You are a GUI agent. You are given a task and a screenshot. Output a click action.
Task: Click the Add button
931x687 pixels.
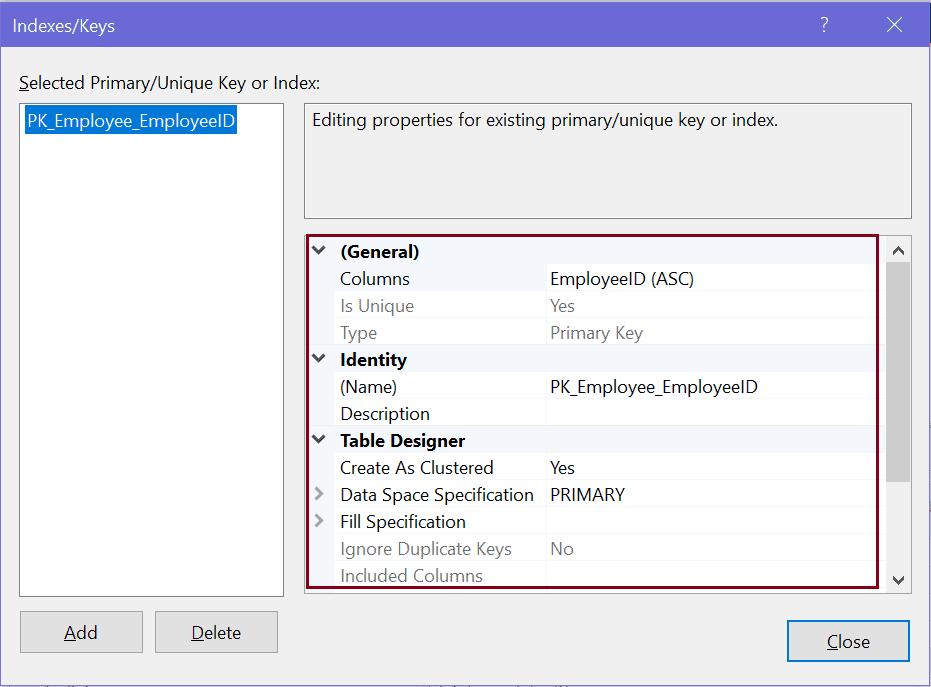tap(81, 632)
